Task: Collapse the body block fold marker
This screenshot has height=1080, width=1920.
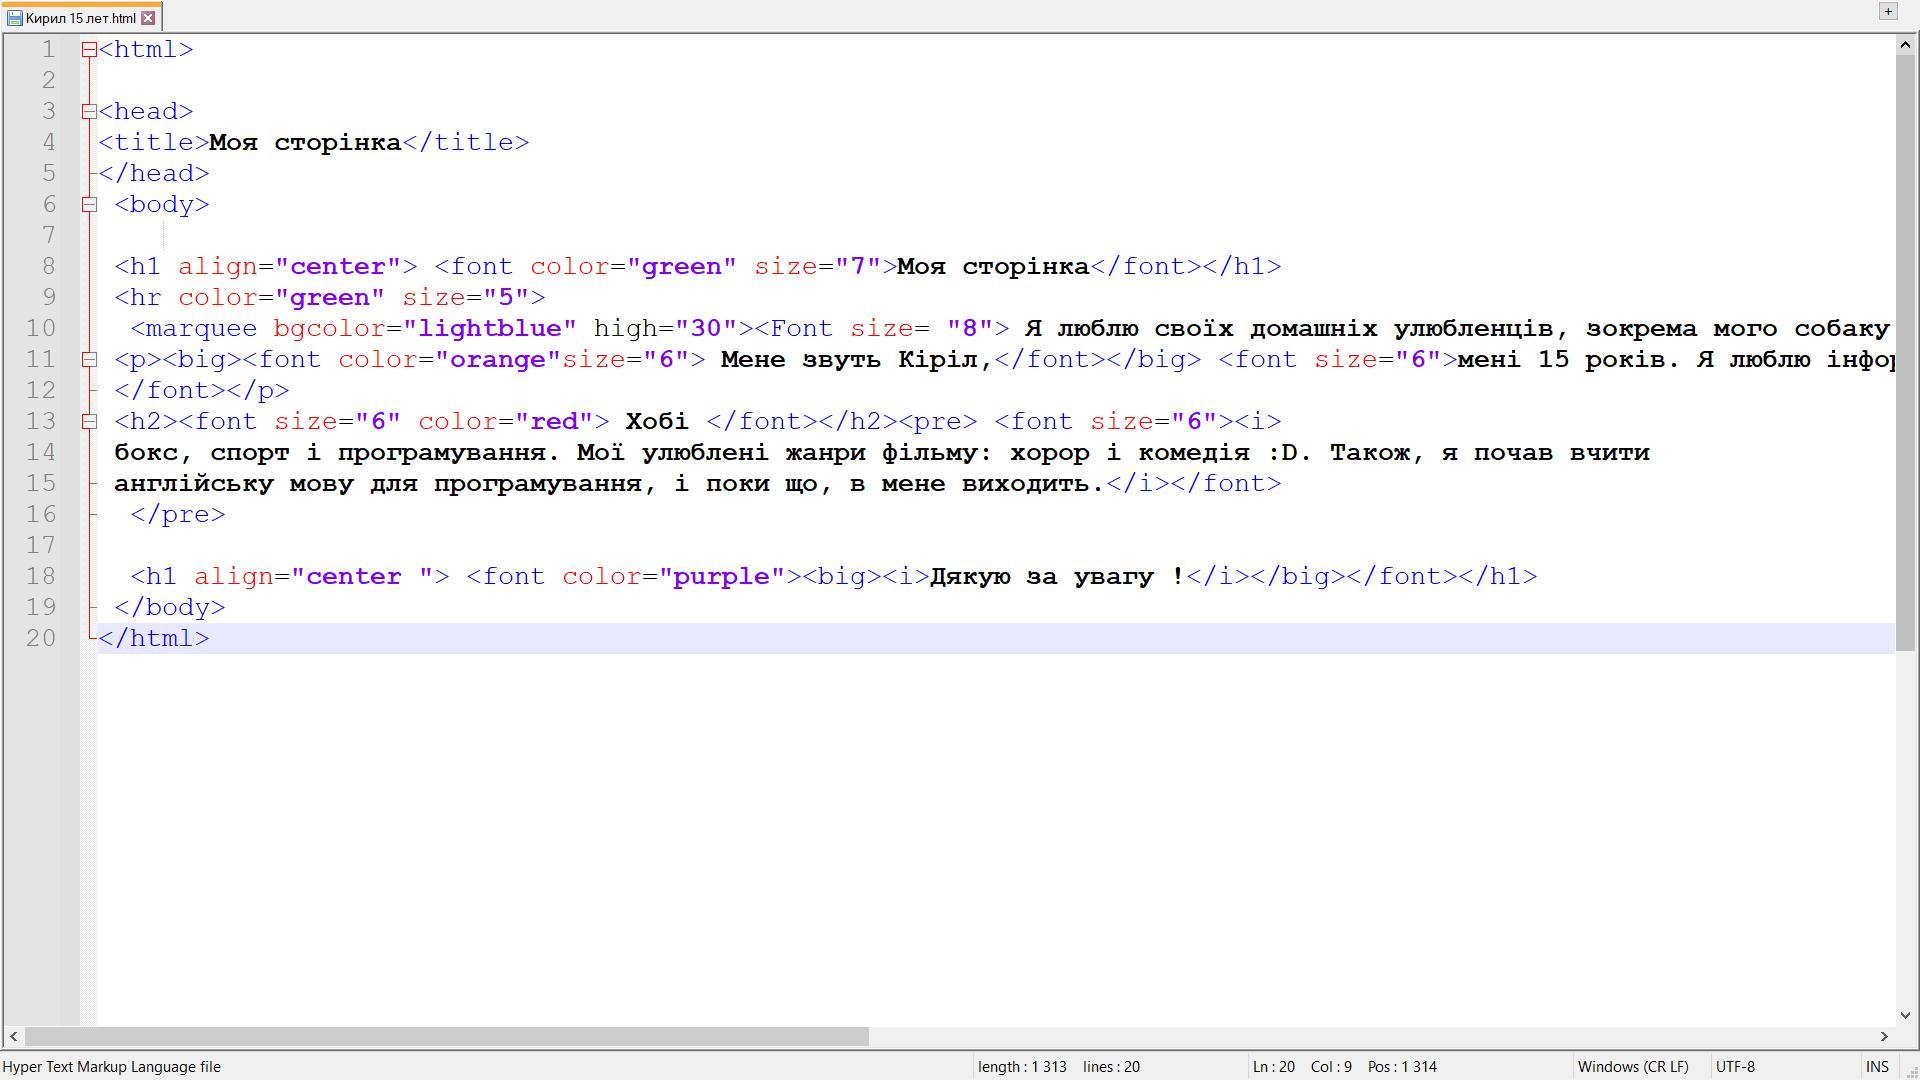Action: coord(89,204)
